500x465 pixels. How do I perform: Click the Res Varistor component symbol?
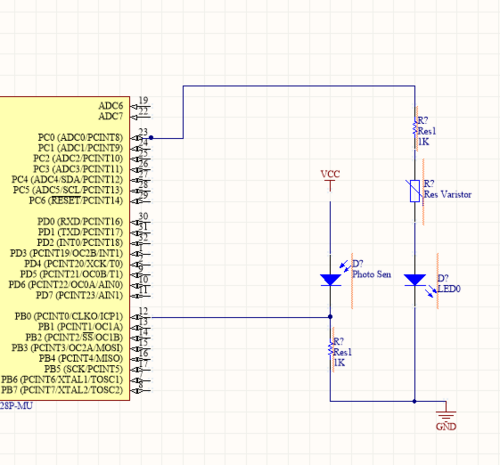pyautogui.click(x=415, y=191)
